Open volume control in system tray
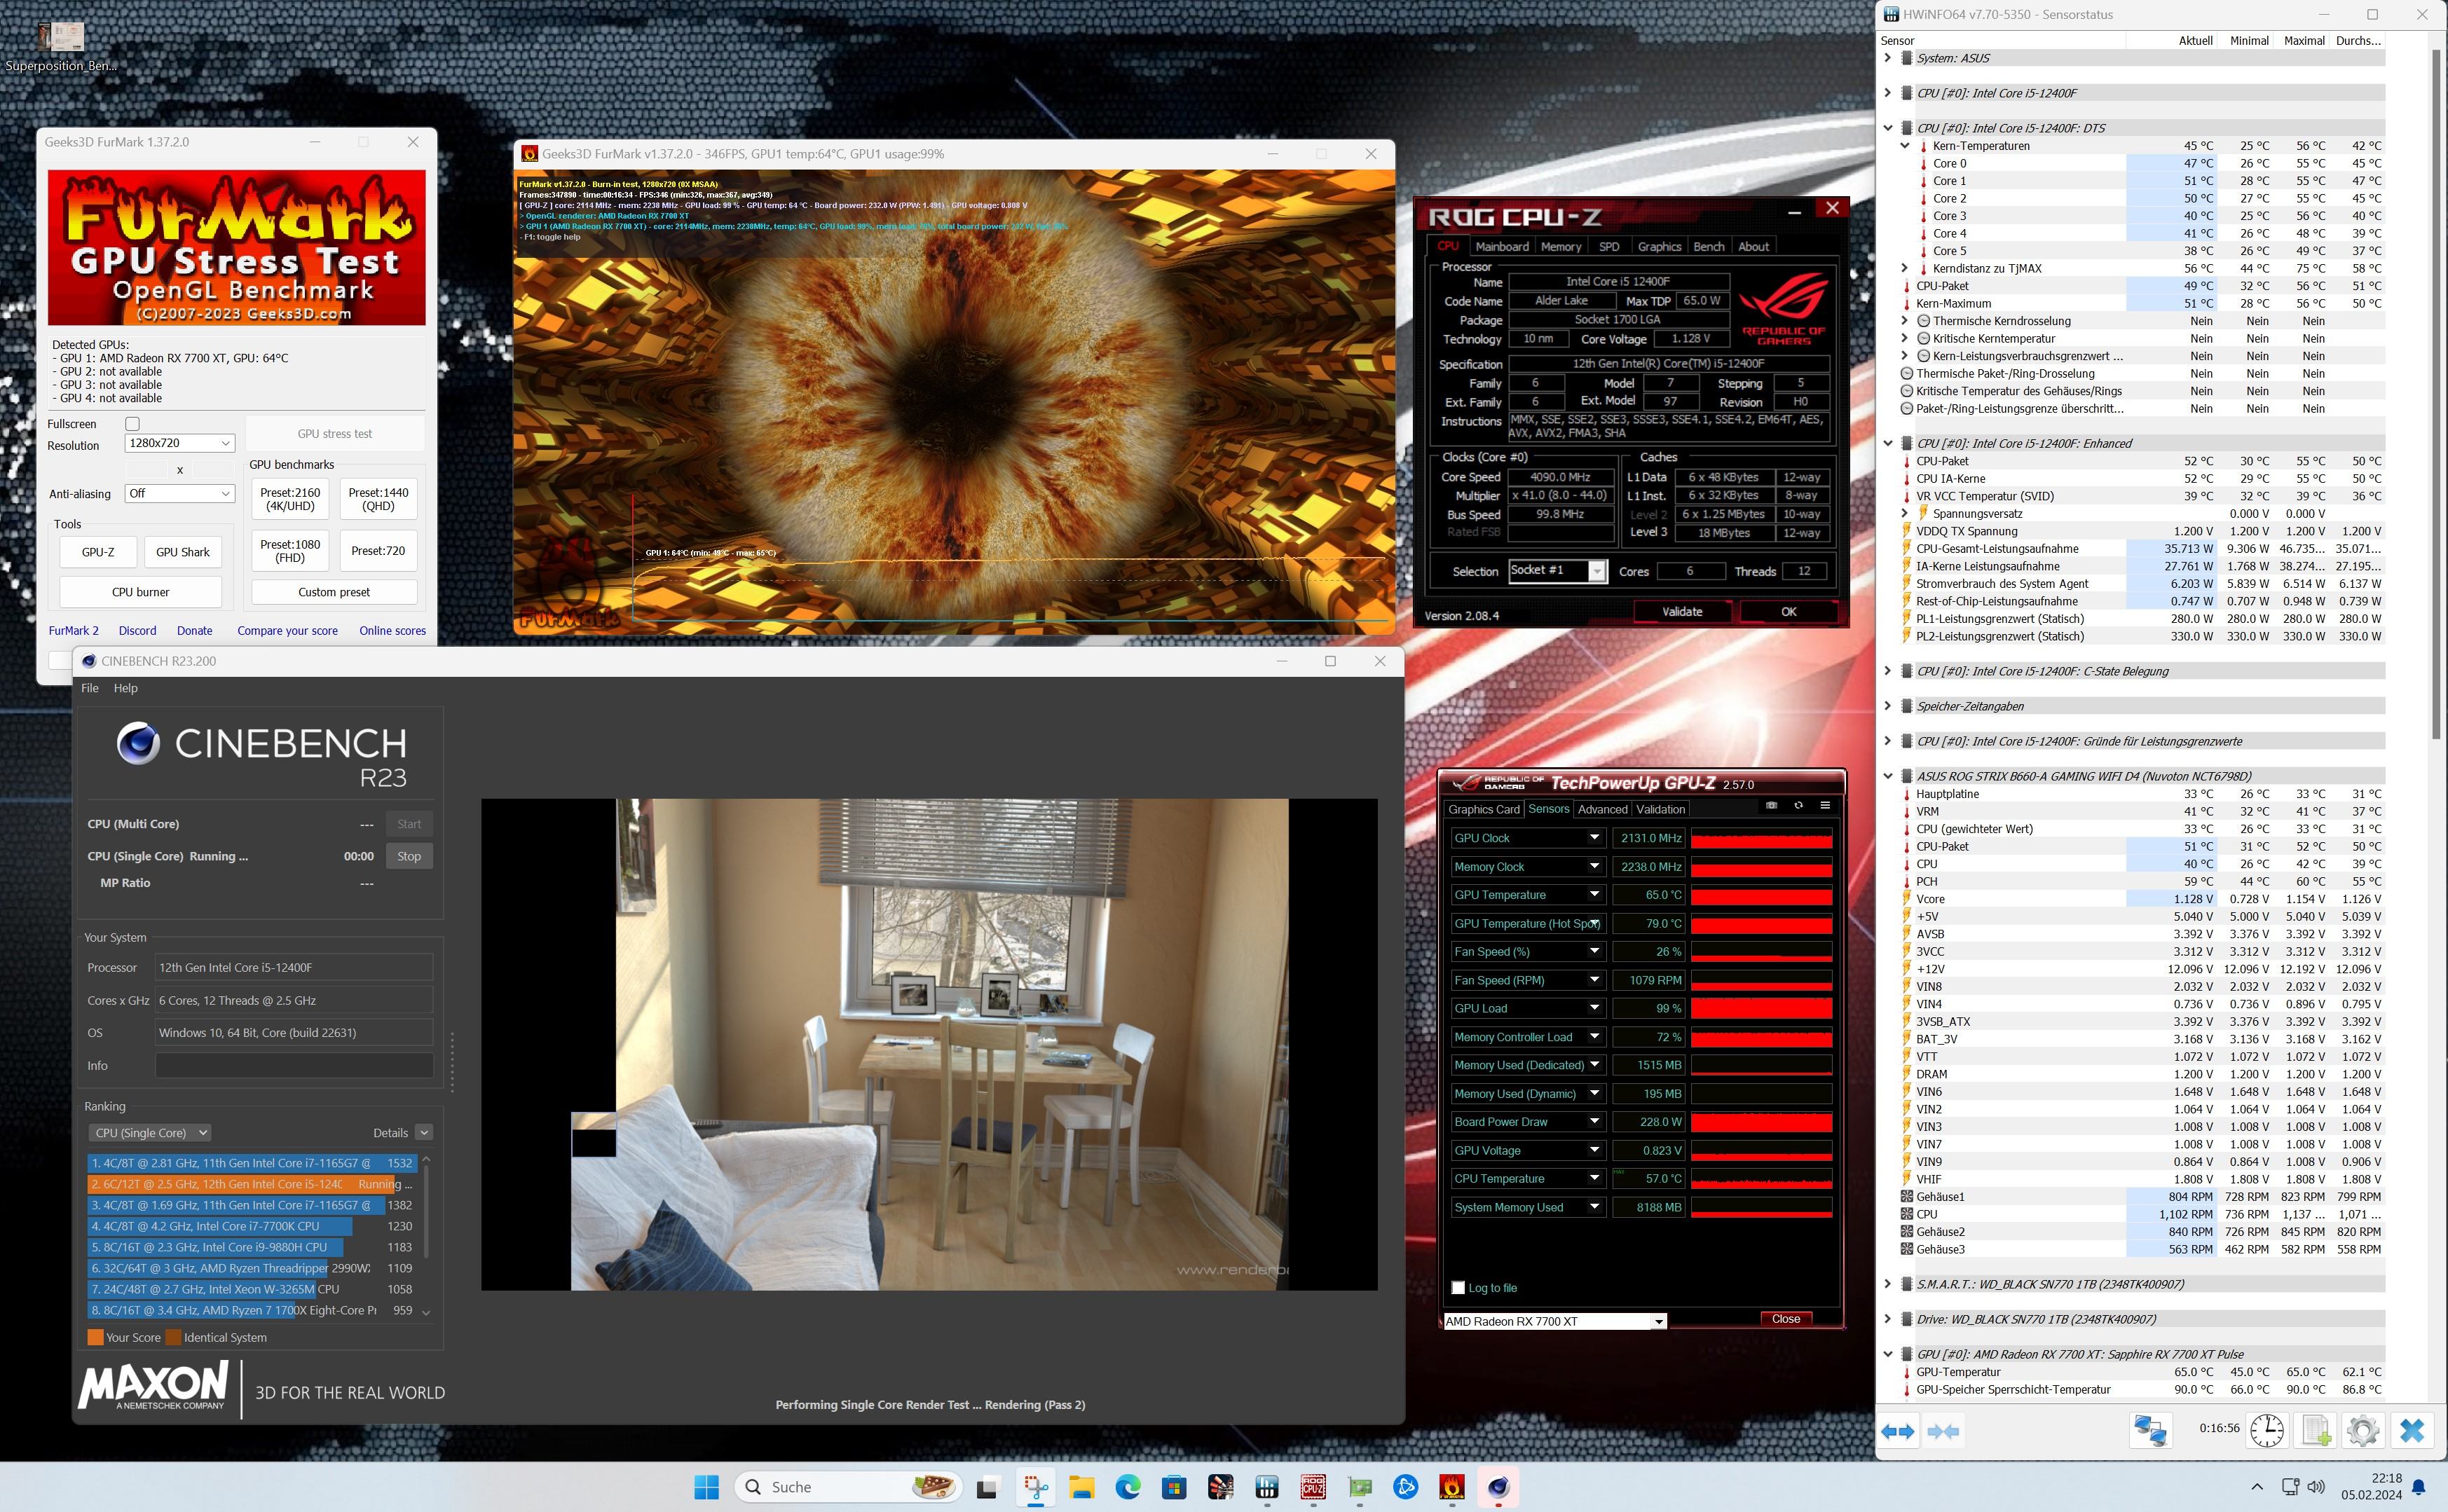This screenshot has width=2448, height=1512. tap(2316, 1487)
